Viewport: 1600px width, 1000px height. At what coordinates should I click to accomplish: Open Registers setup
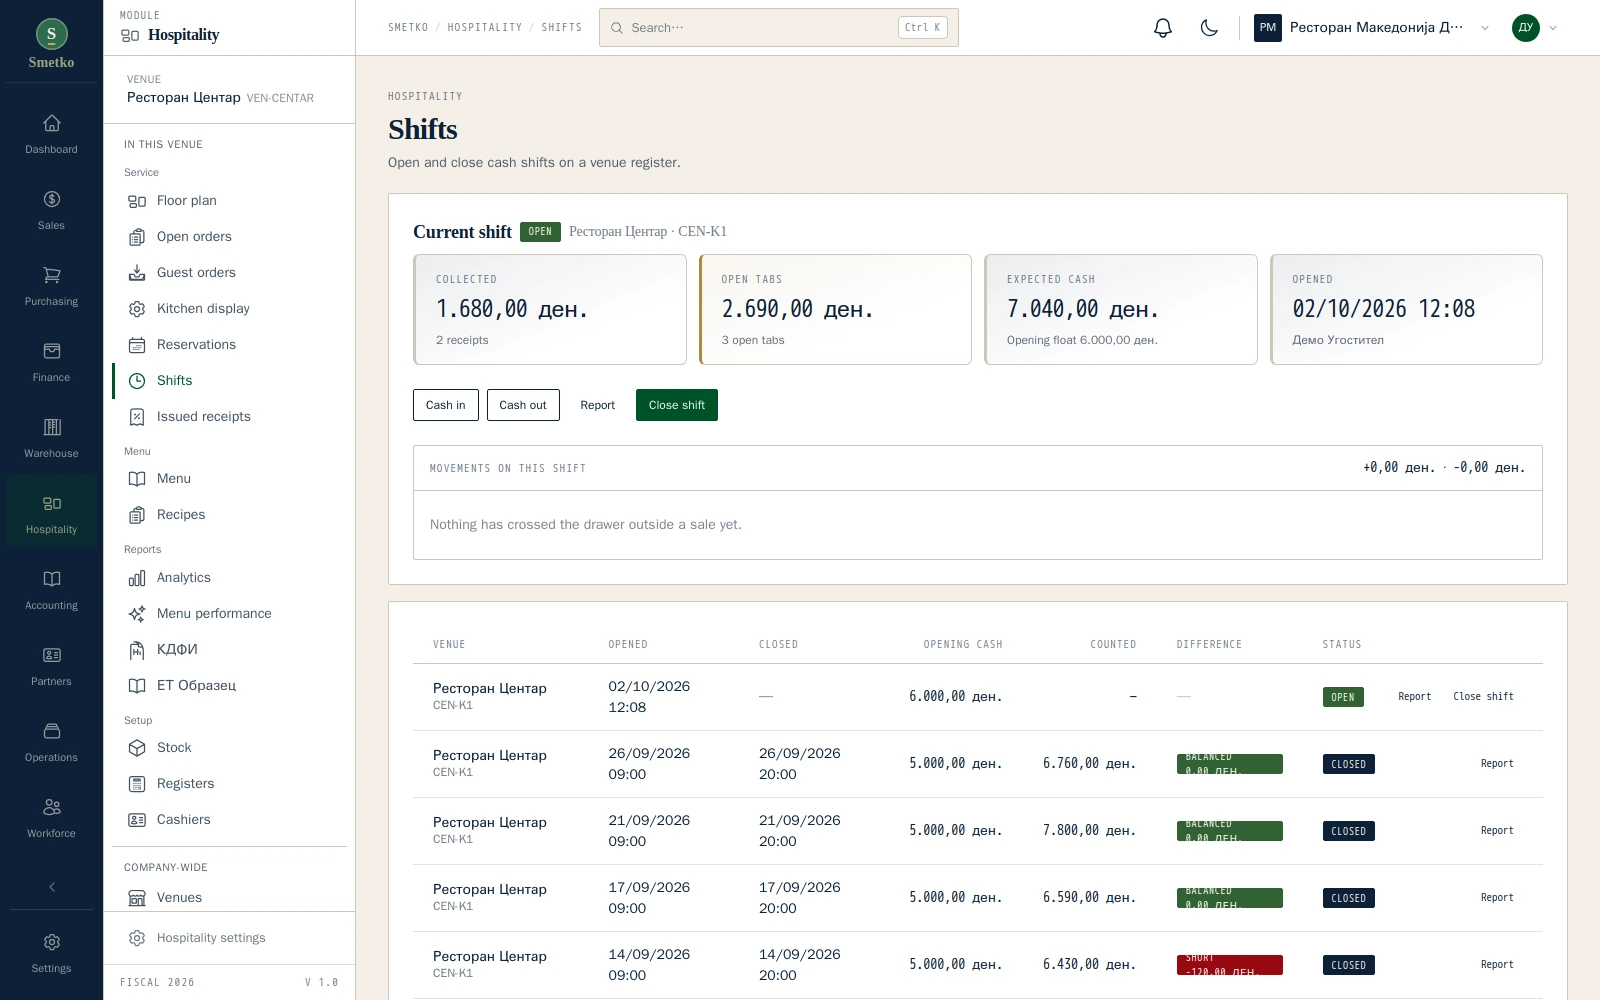click(x=231, y=784)
